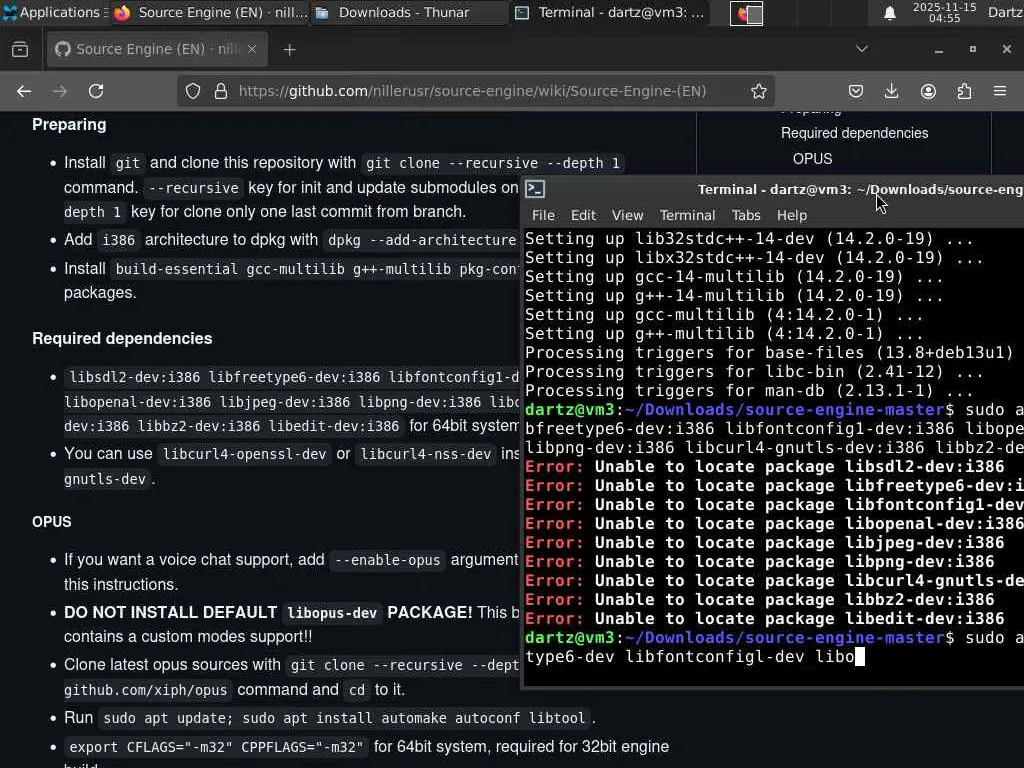The height and width of the screenshot is (768, 1024).
Task: Open the terminal Edit menu
Action: [583, 216]
